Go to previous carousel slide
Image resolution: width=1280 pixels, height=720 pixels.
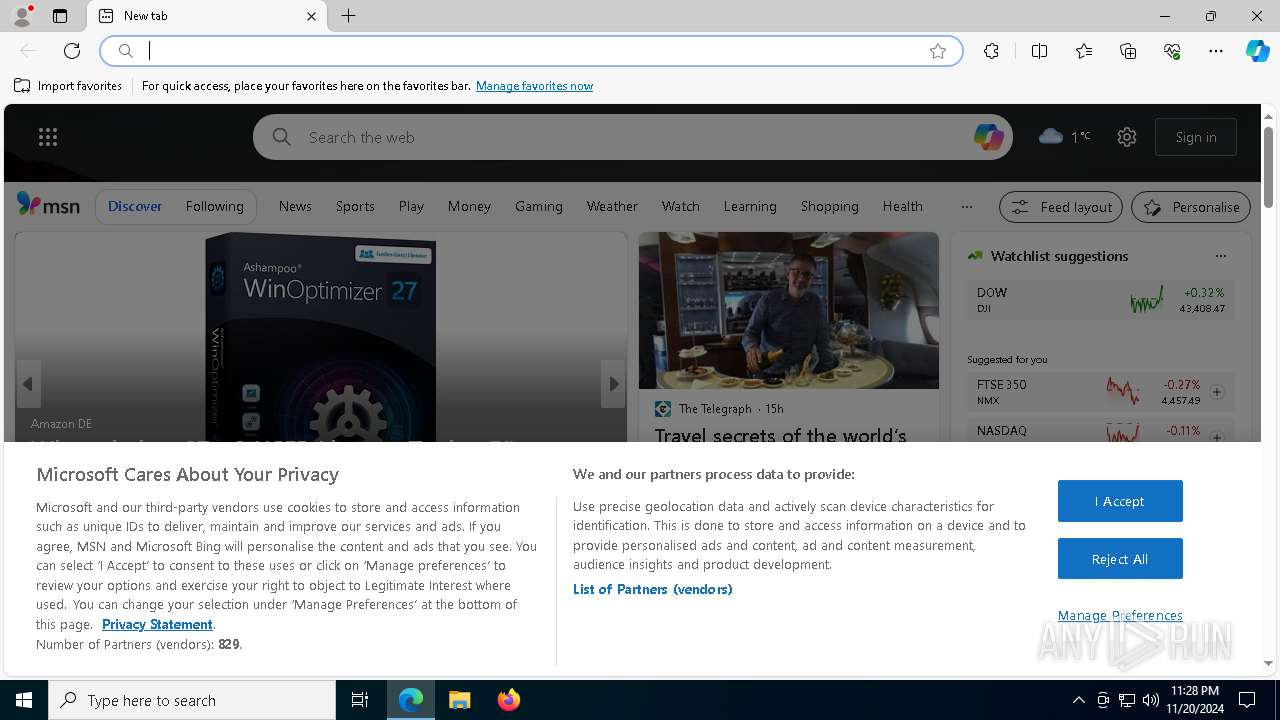click(x=28, y=384)
